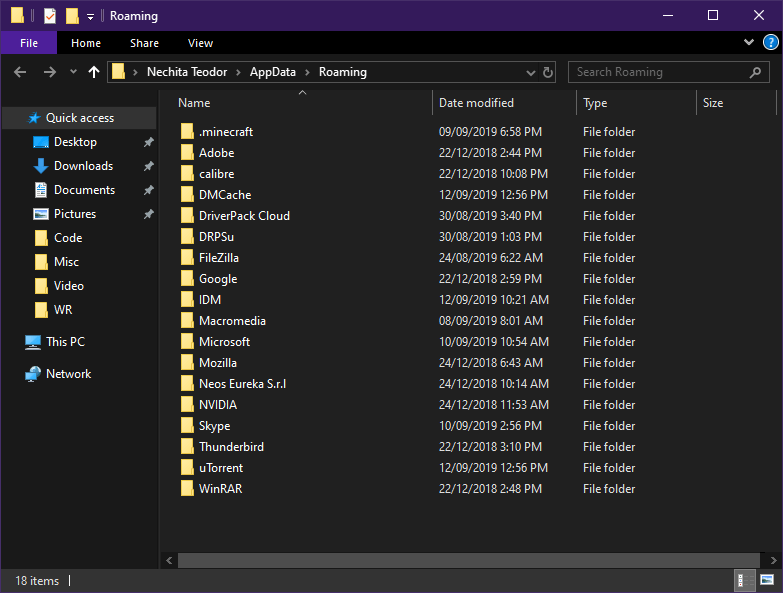Open the address bar history dropdown

pos(530,73)
